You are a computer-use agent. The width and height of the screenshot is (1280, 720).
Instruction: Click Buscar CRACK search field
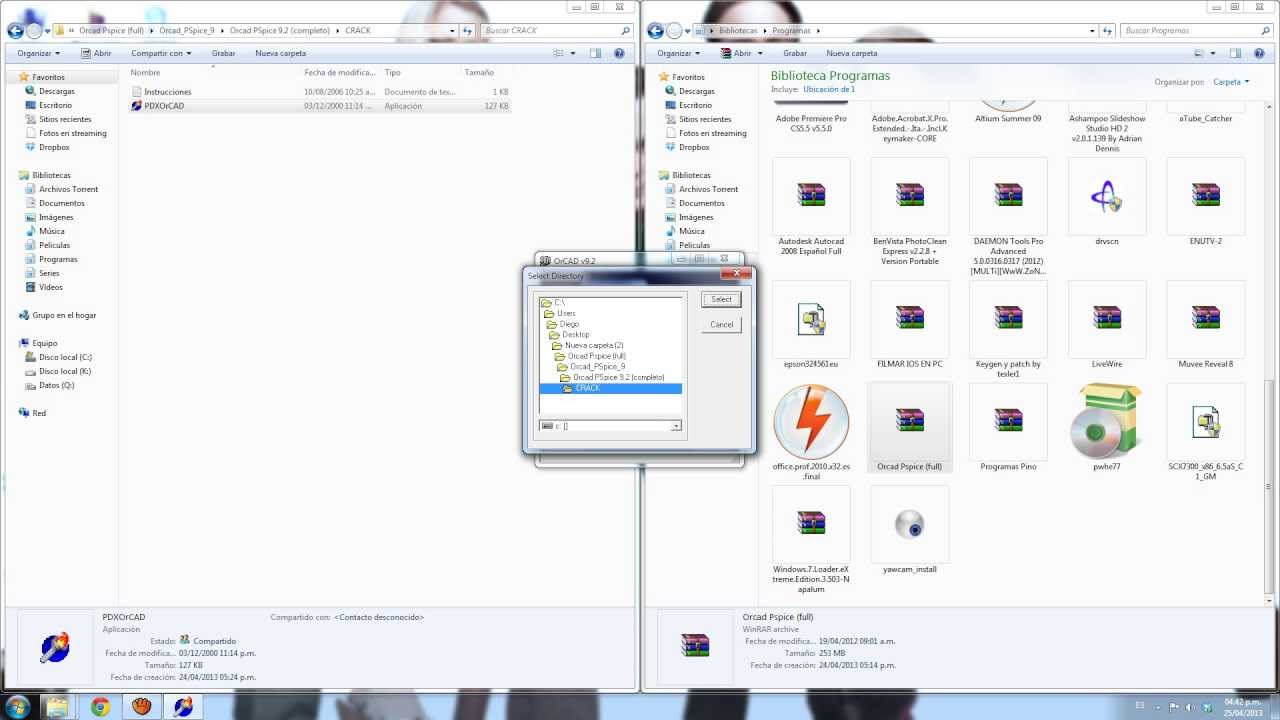click(557, 30)
